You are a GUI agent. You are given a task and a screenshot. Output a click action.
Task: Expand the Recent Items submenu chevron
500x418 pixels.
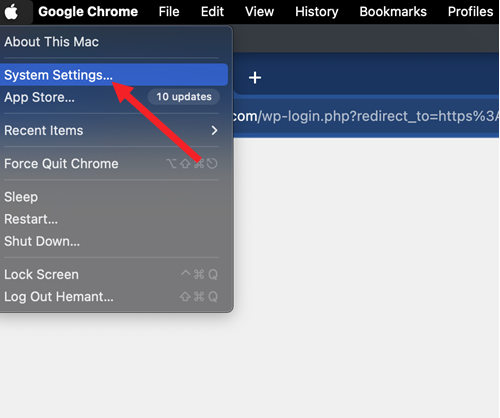click(214, 130)
